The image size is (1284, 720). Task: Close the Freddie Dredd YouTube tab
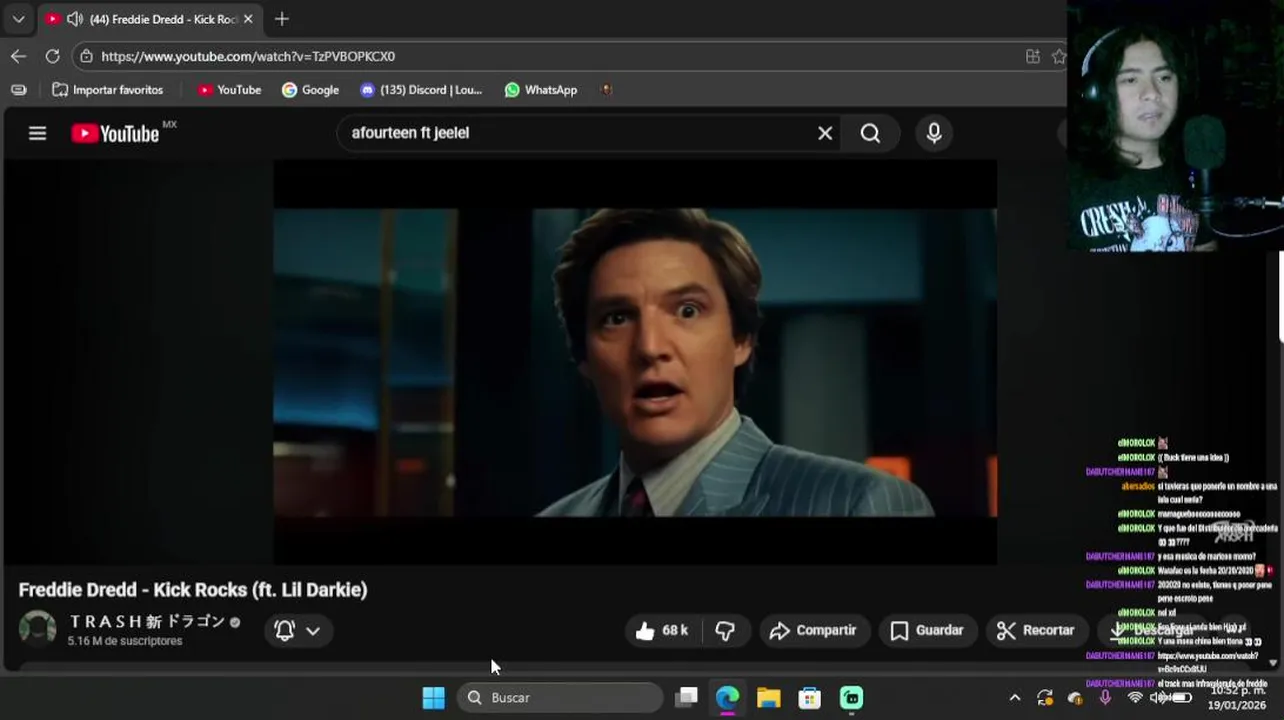click(248, 19)
